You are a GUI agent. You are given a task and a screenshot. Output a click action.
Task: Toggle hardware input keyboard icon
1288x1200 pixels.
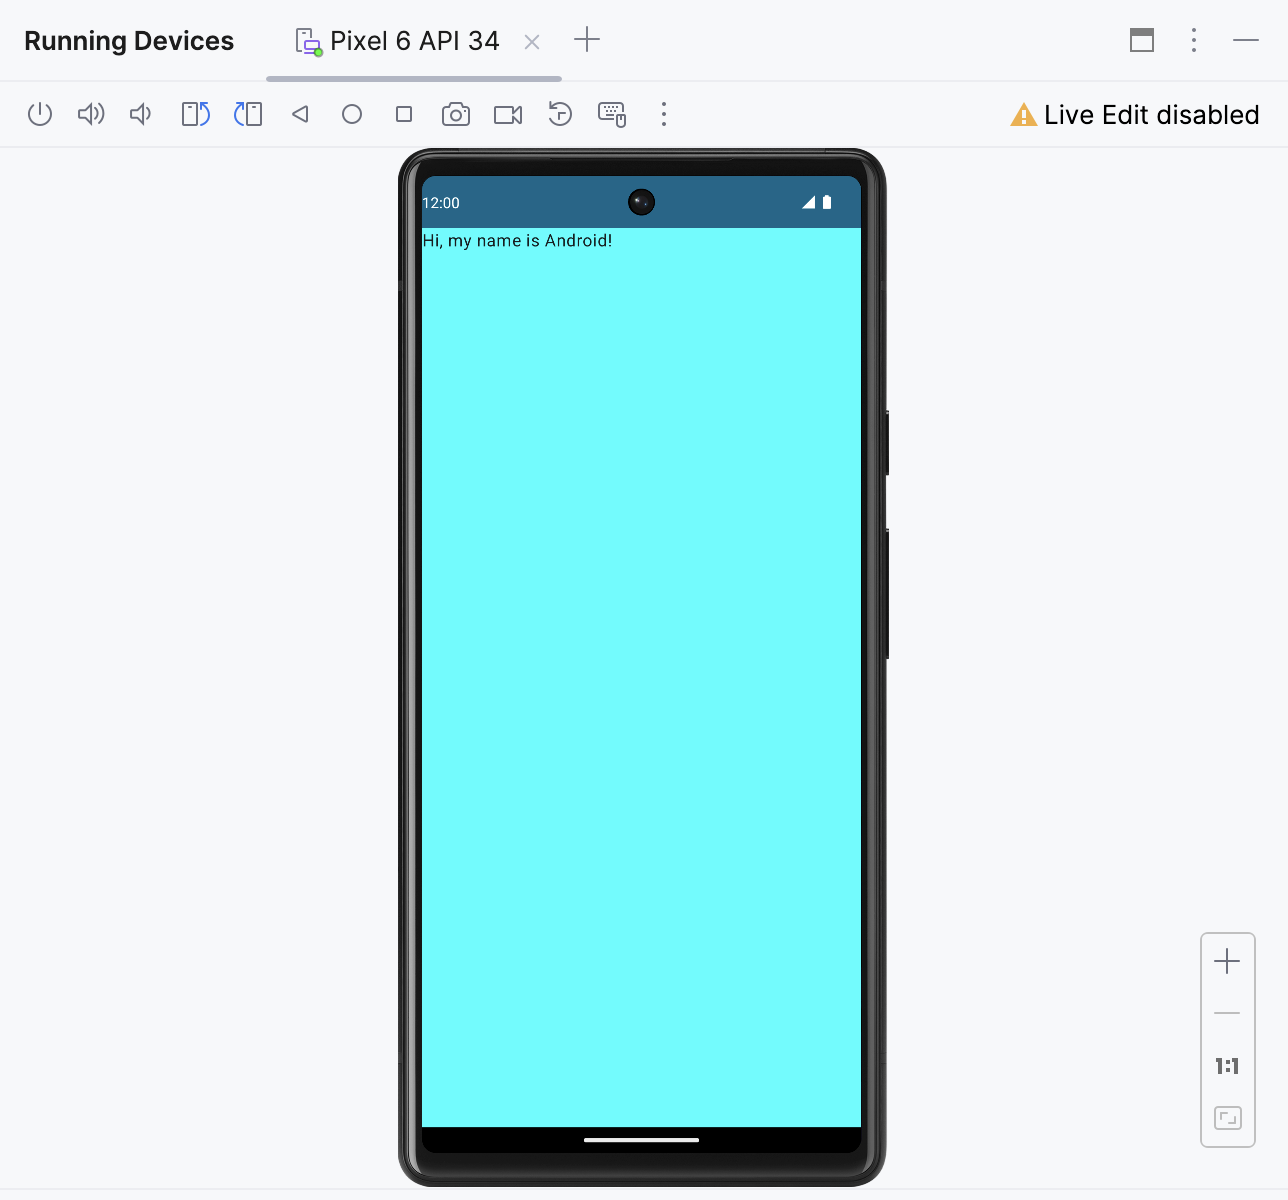coord(612,114)
